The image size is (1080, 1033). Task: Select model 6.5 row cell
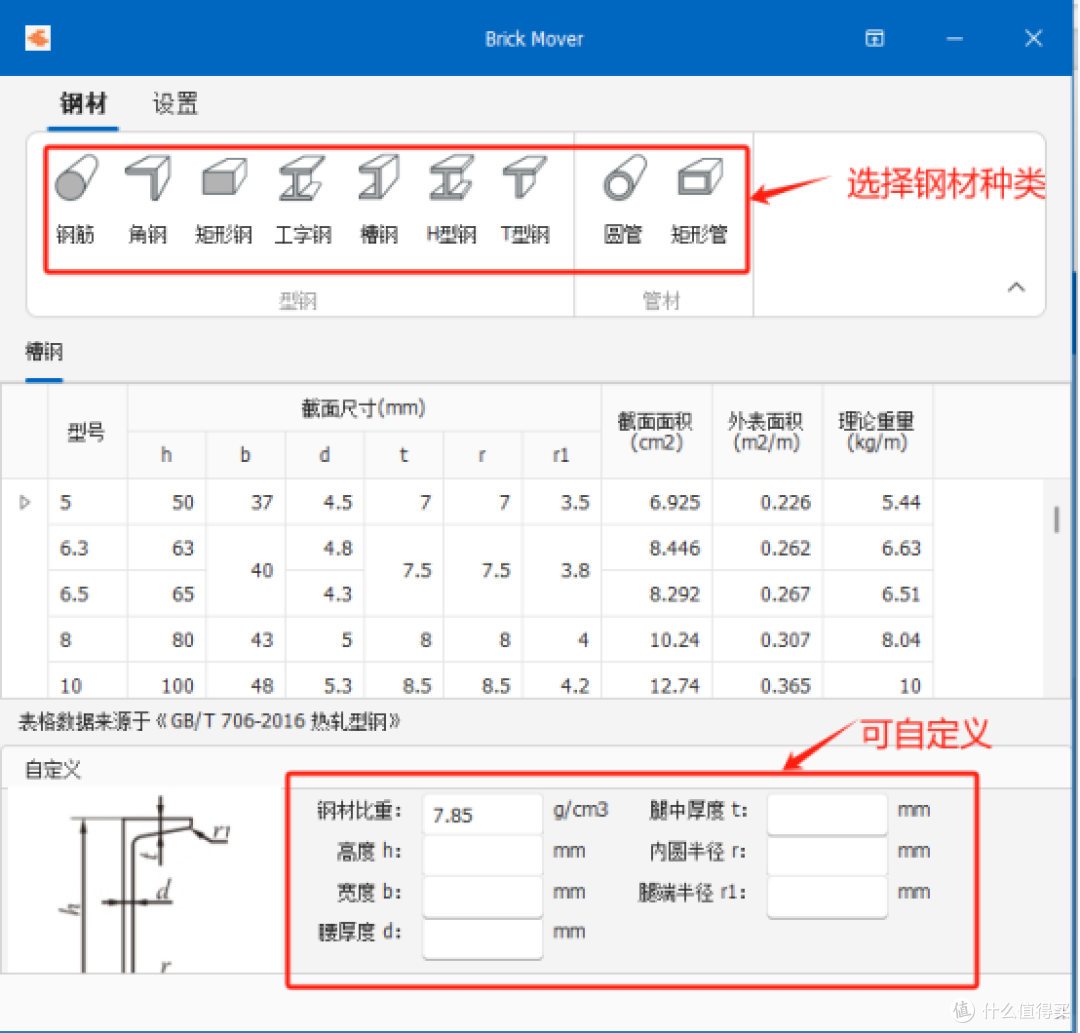[87, 594]
